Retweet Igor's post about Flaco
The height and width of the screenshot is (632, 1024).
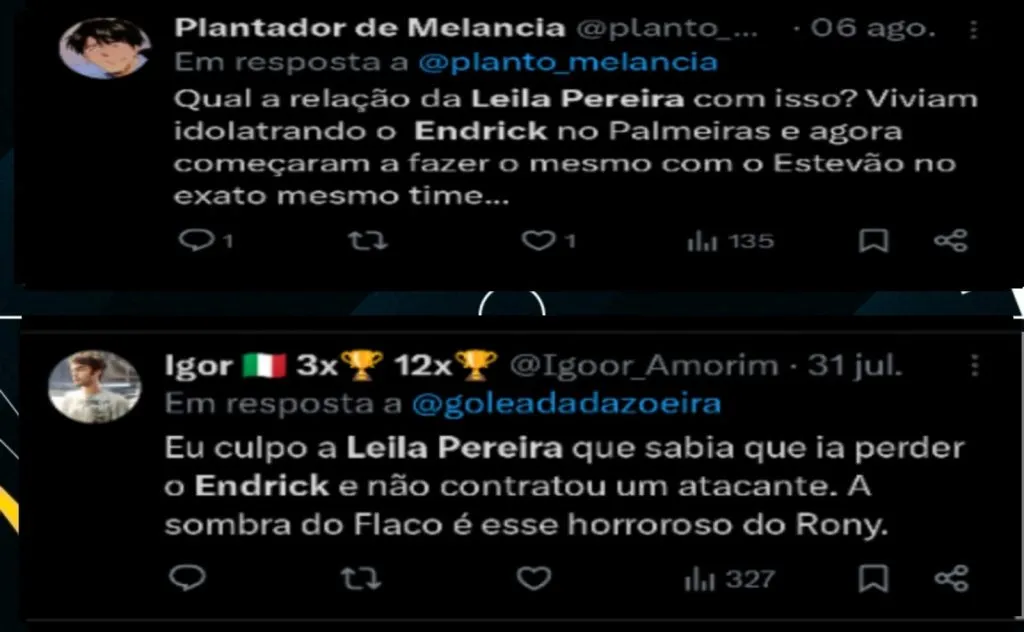[x=360, y=578]
